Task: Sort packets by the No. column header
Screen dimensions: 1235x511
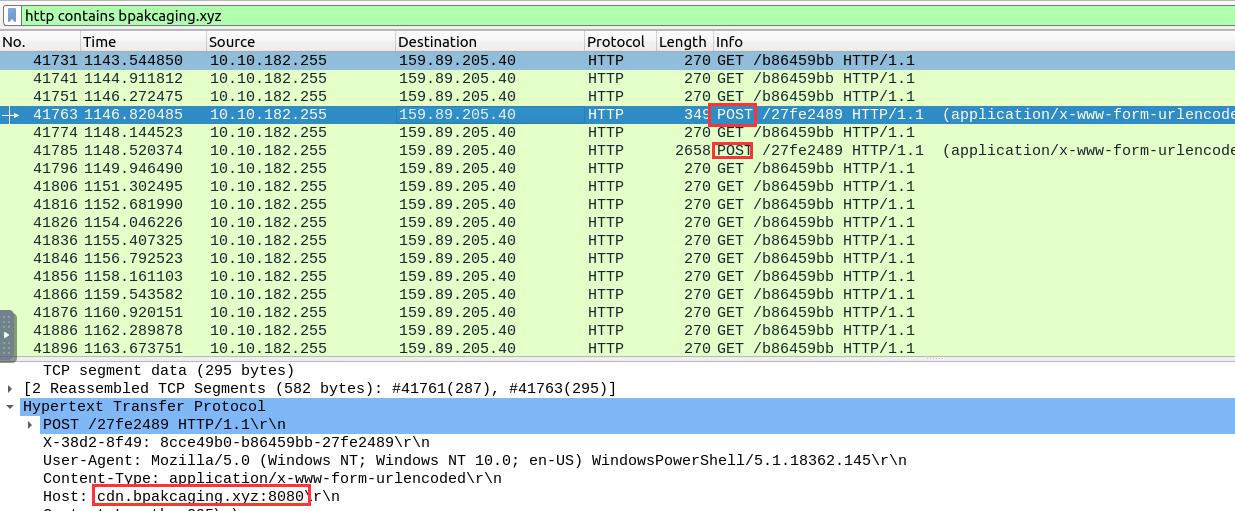Action: [x=40, y=42]
